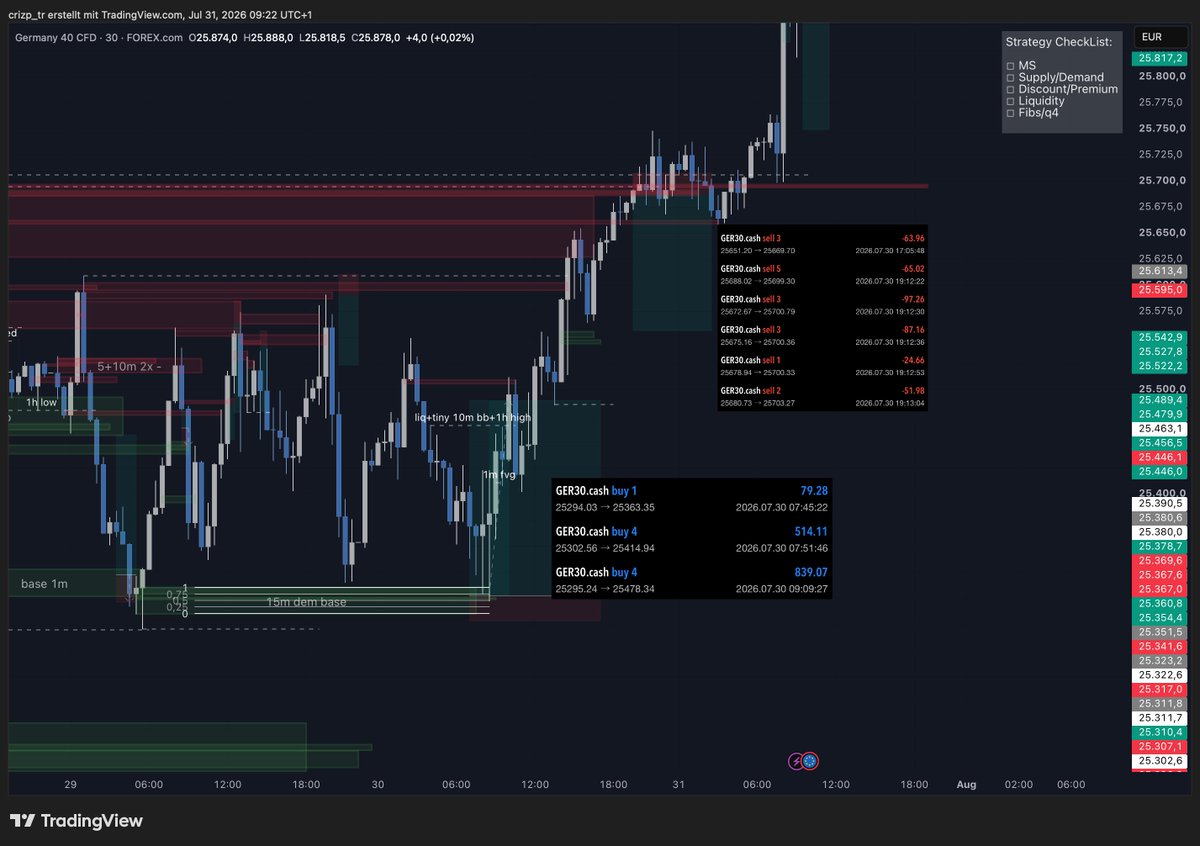Click the 31 date on time axis
1200x846 pixels.
click(x=678, y=785)
